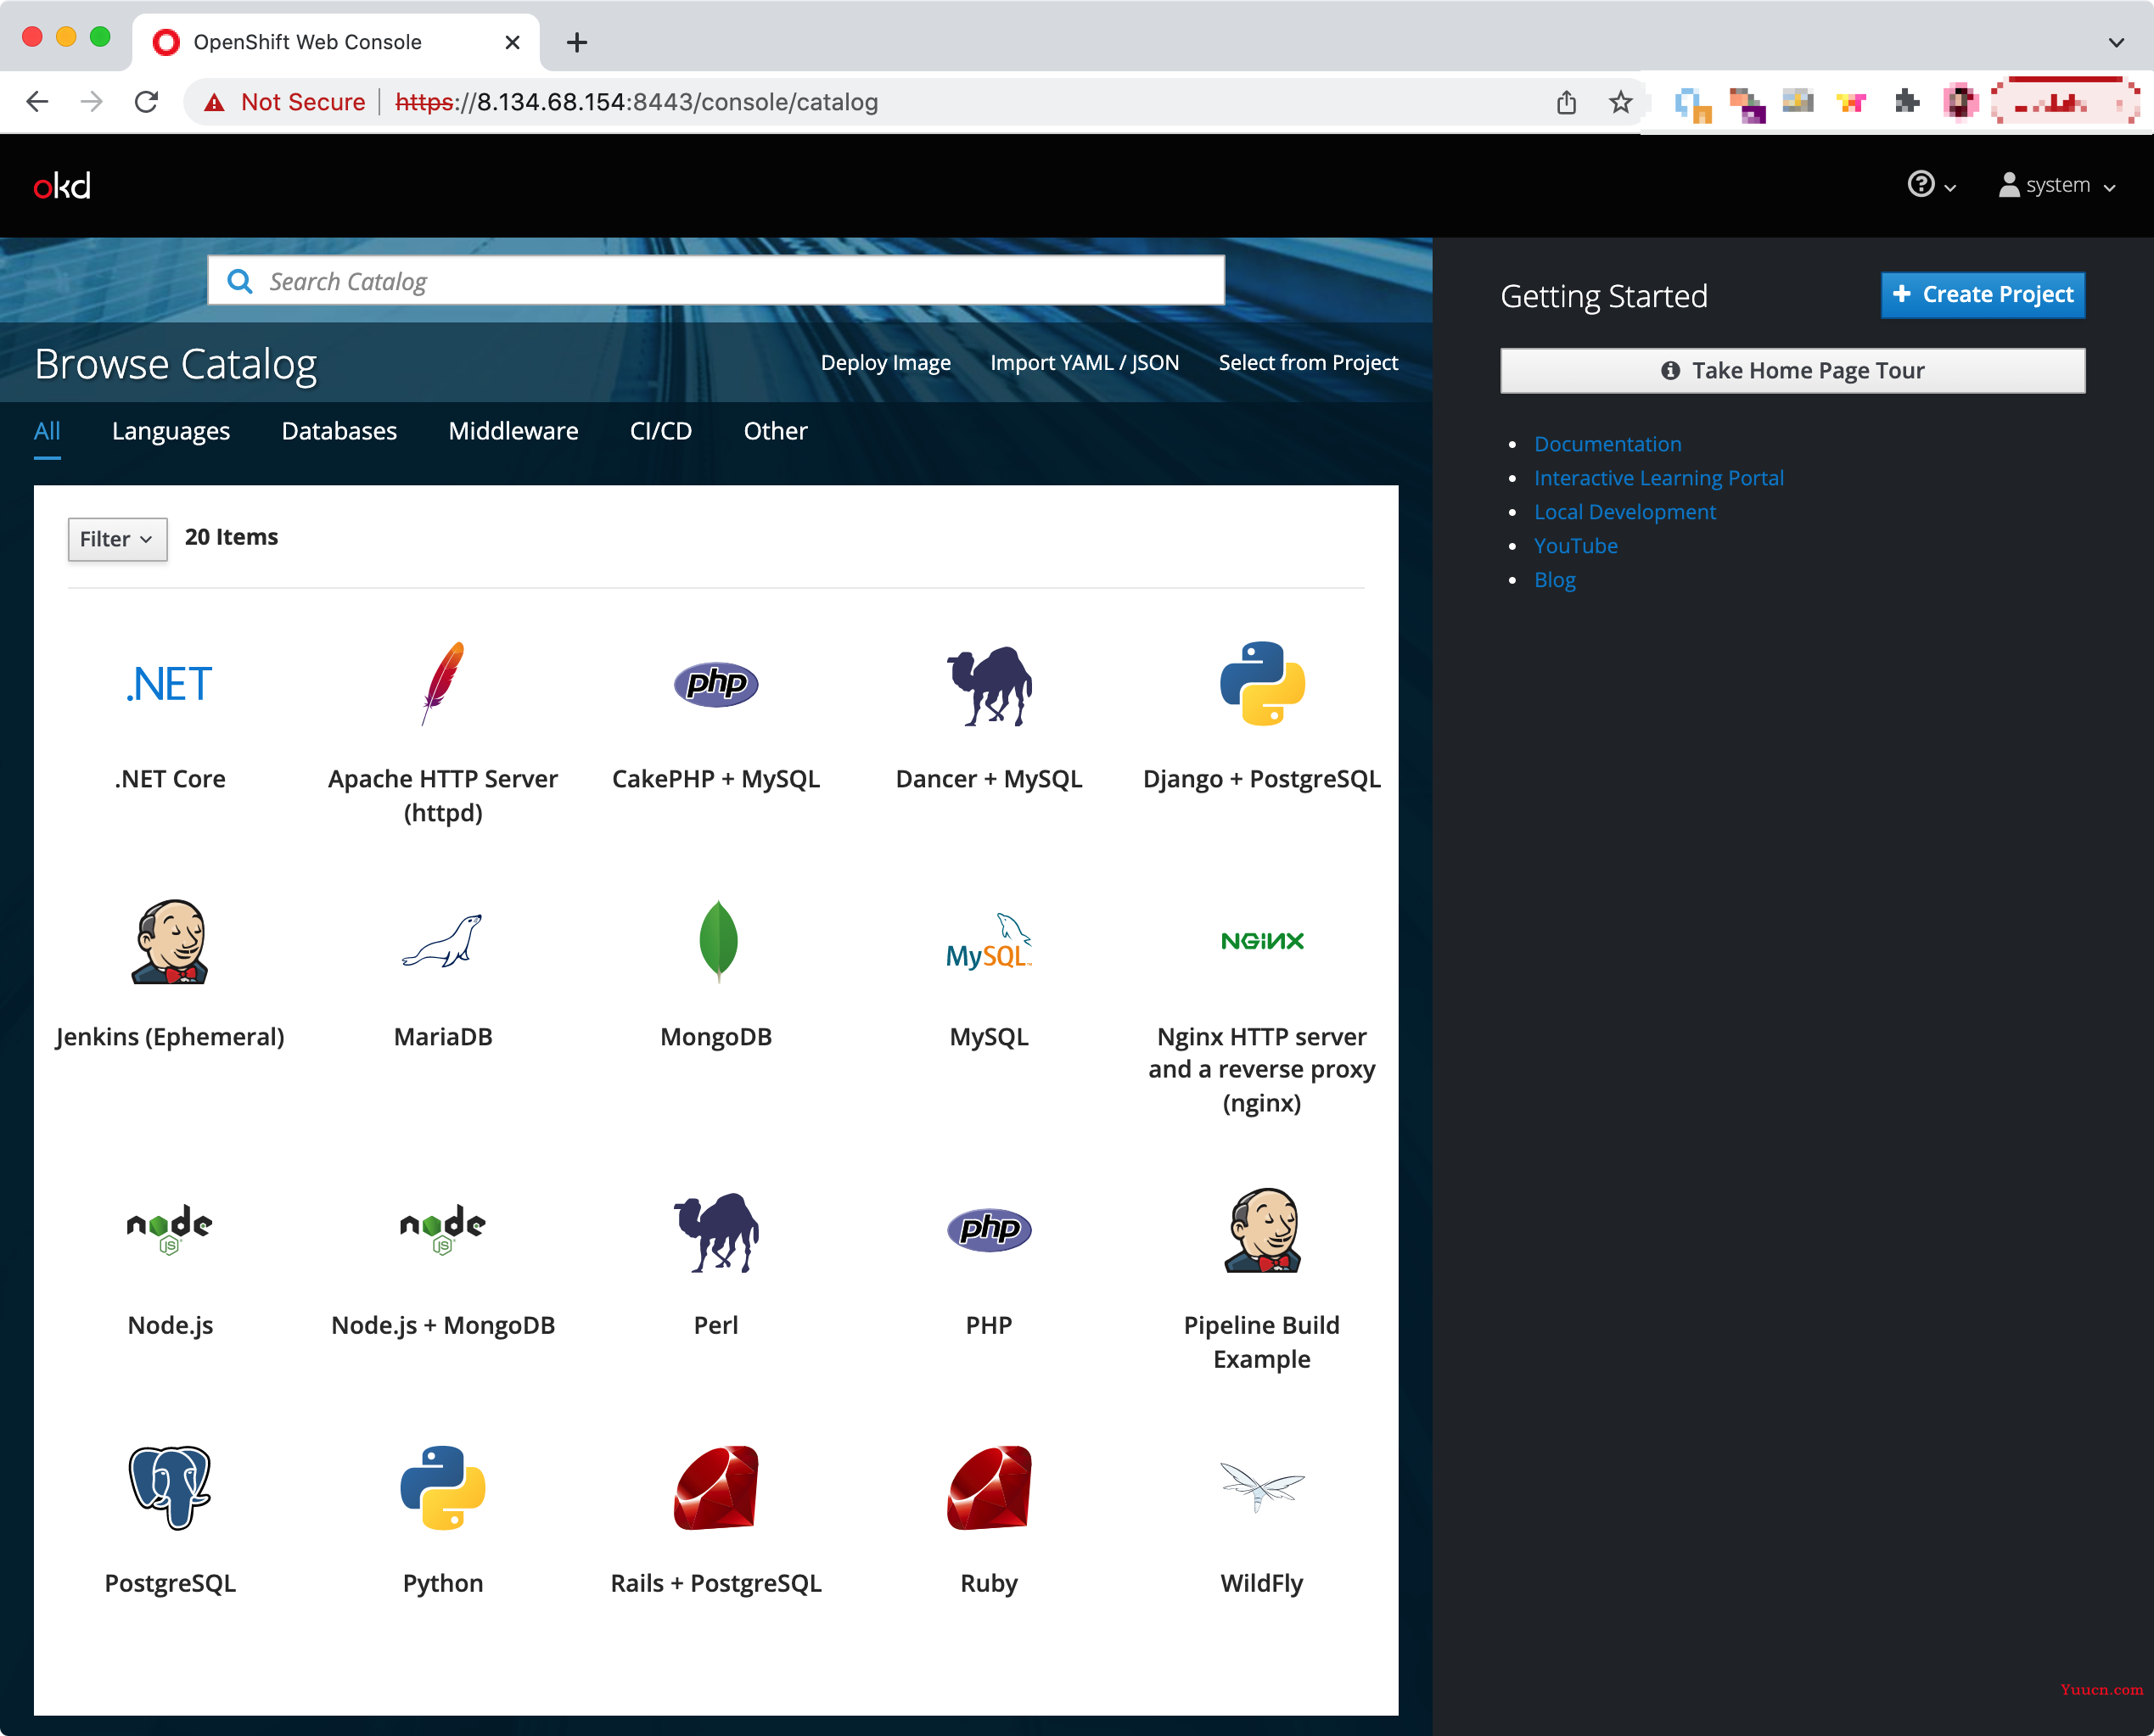This screenshot has height=1736, width=2154.
Task: Select the OpenShift Web Console browser tab
Action: tap(335, 42)
